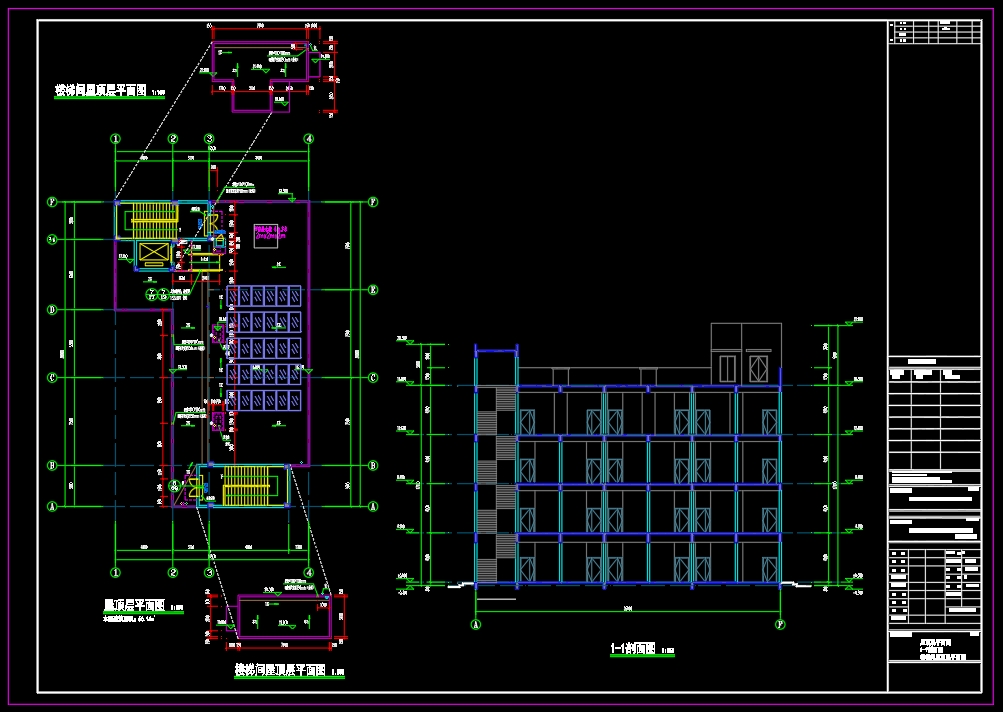This screenshot has width=1003, height=712.
Task: Select the paired detail callout bubbles near elevator
Action: (x=157, y=295)
